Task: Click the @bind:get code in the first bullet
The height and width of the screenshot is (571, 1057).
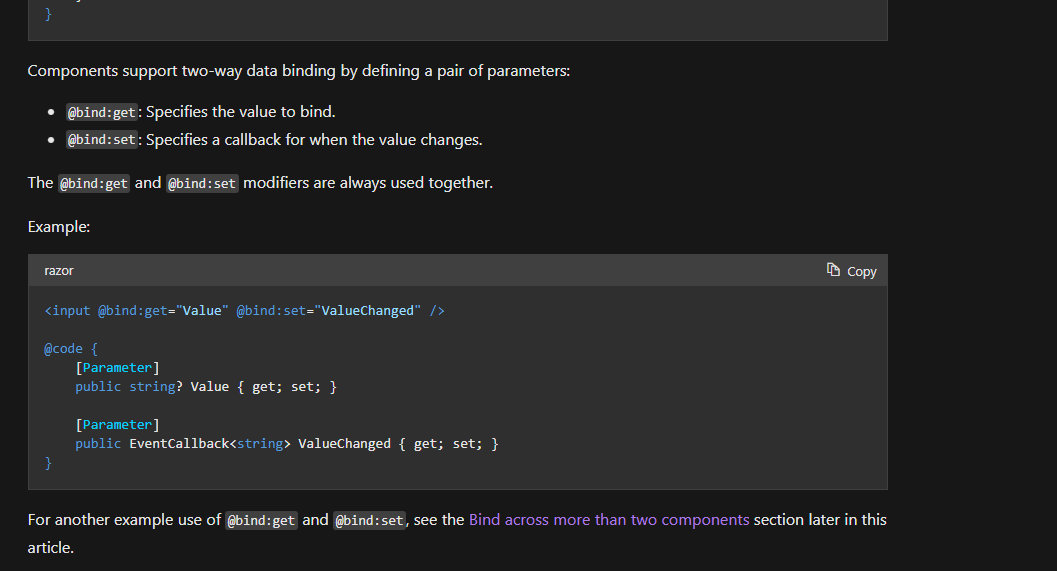Action: point(102,112)
